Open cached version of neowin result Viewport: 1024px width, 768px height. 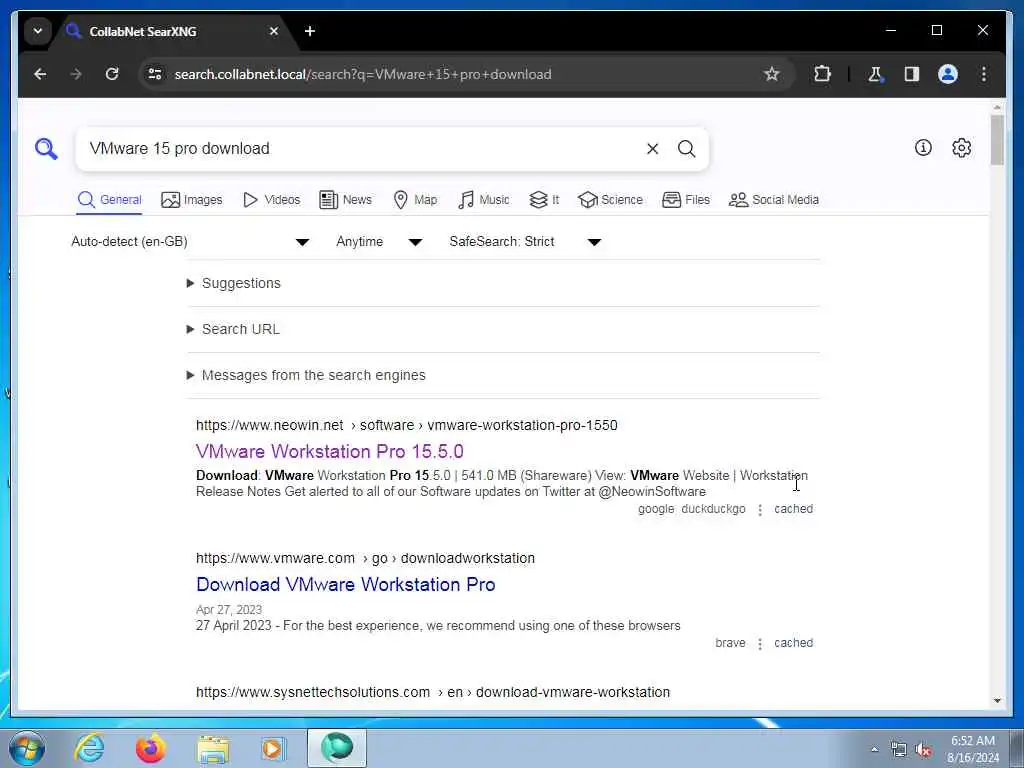click(x=793, y=509)
